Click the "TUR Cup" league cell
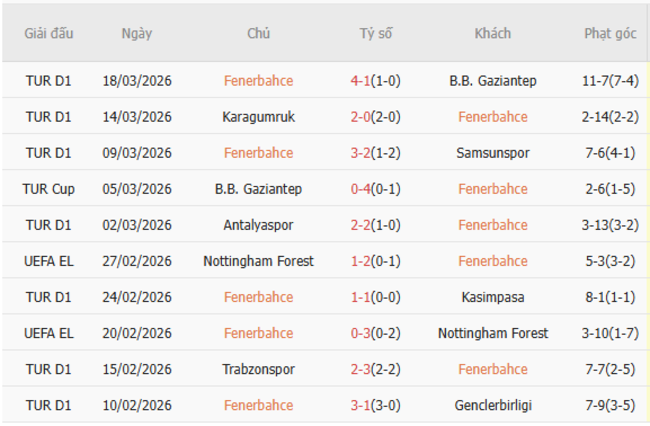 (49, 189)
